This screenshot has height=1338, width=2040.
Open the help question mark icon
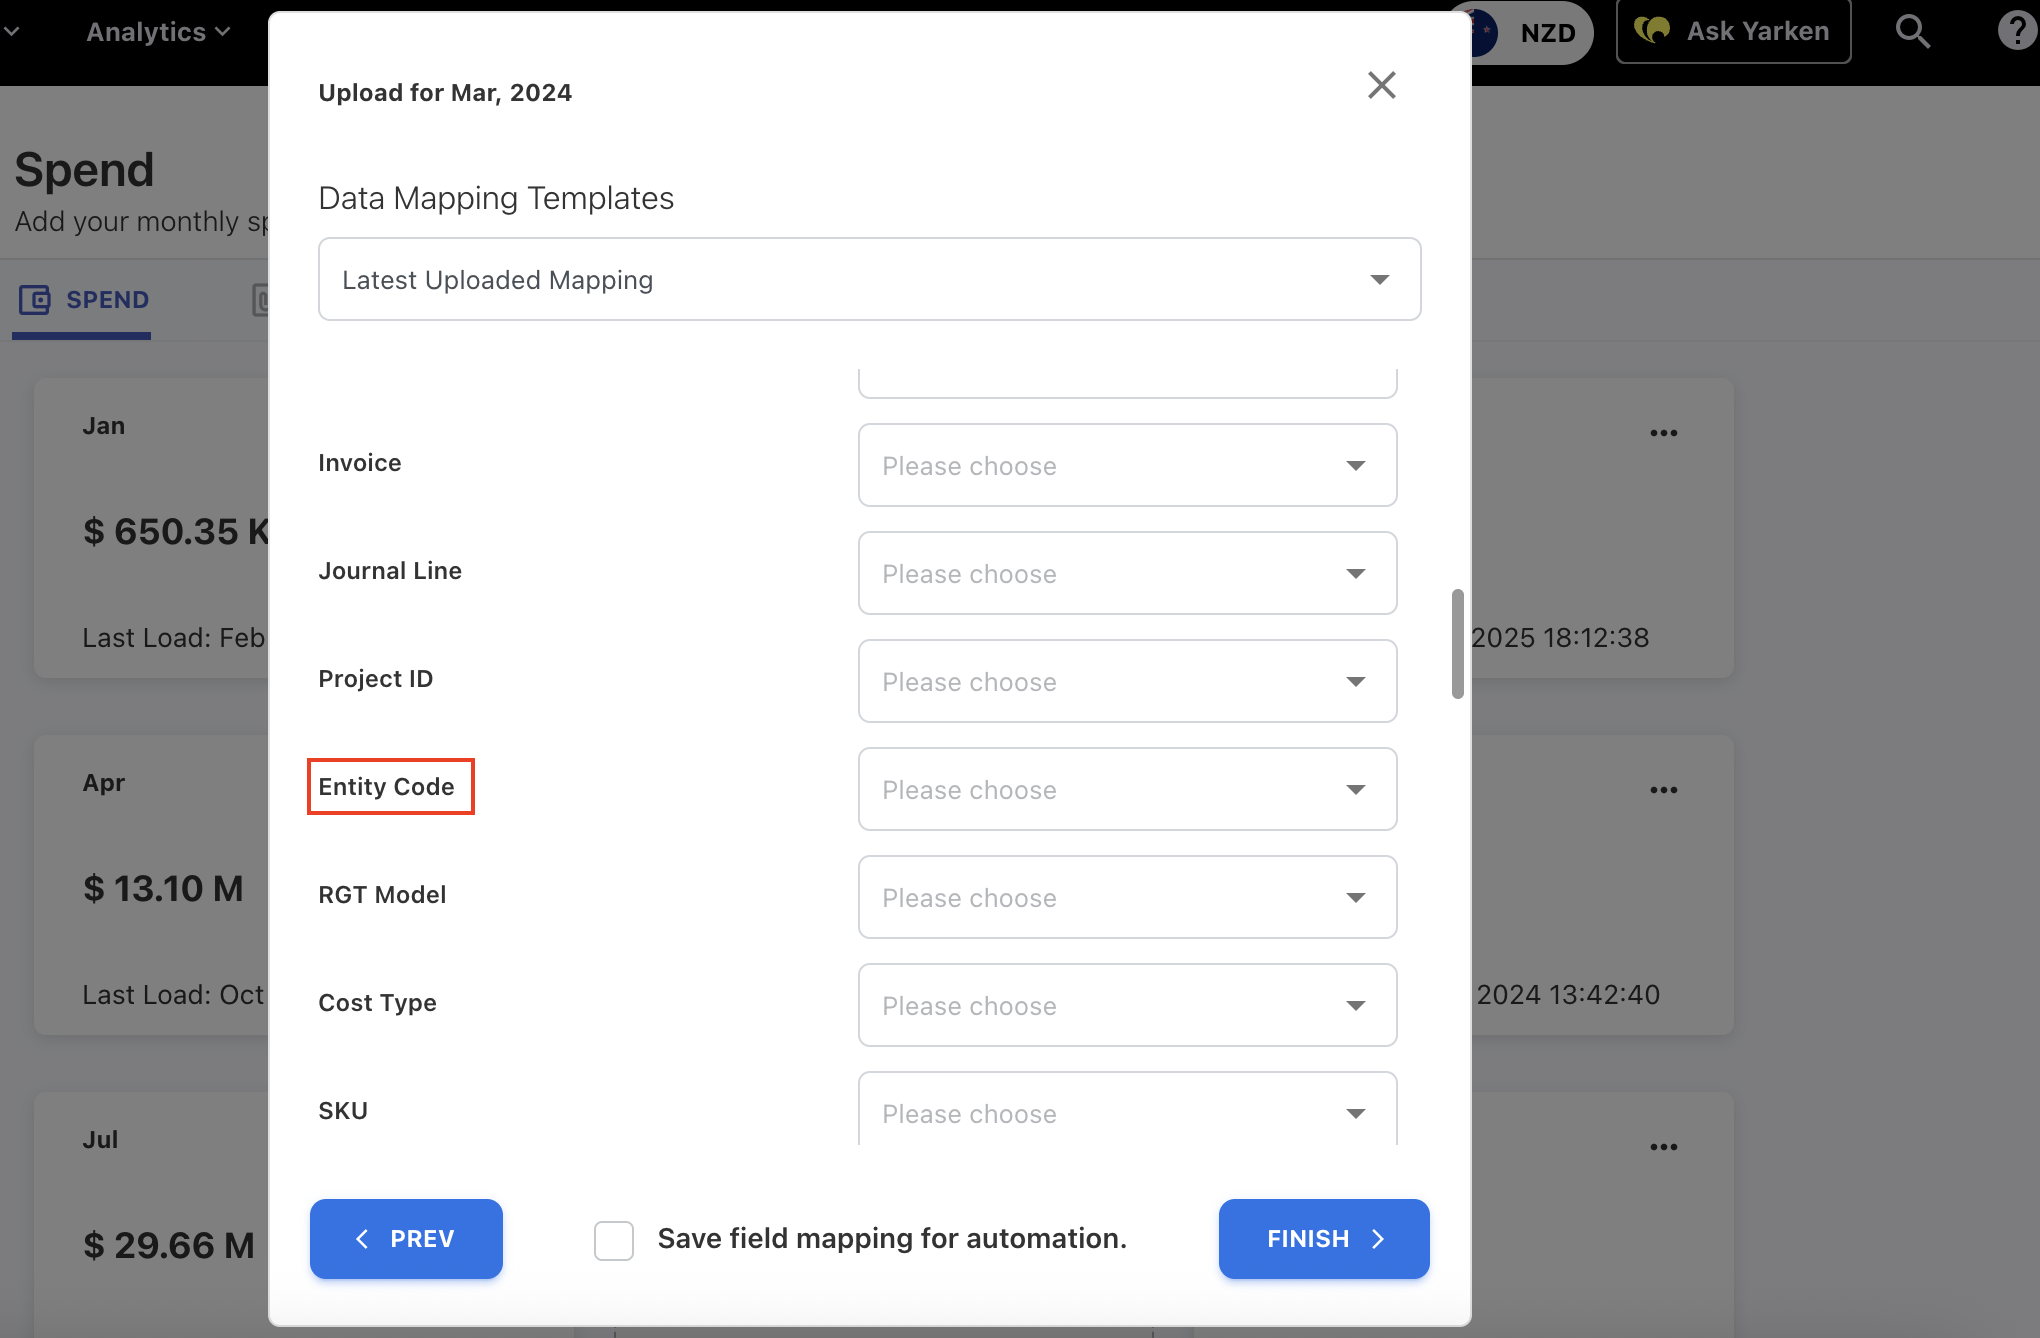tap(2016, 32)
